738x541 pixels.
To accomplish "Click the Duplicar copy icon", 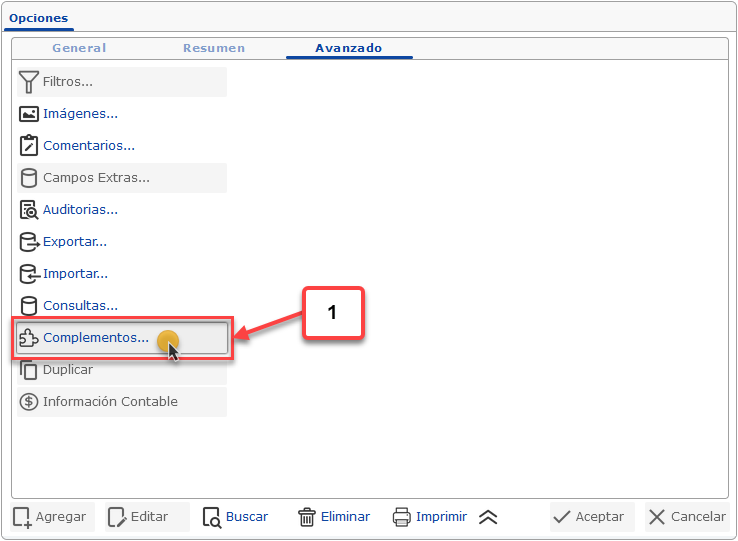I will [29, 370].
